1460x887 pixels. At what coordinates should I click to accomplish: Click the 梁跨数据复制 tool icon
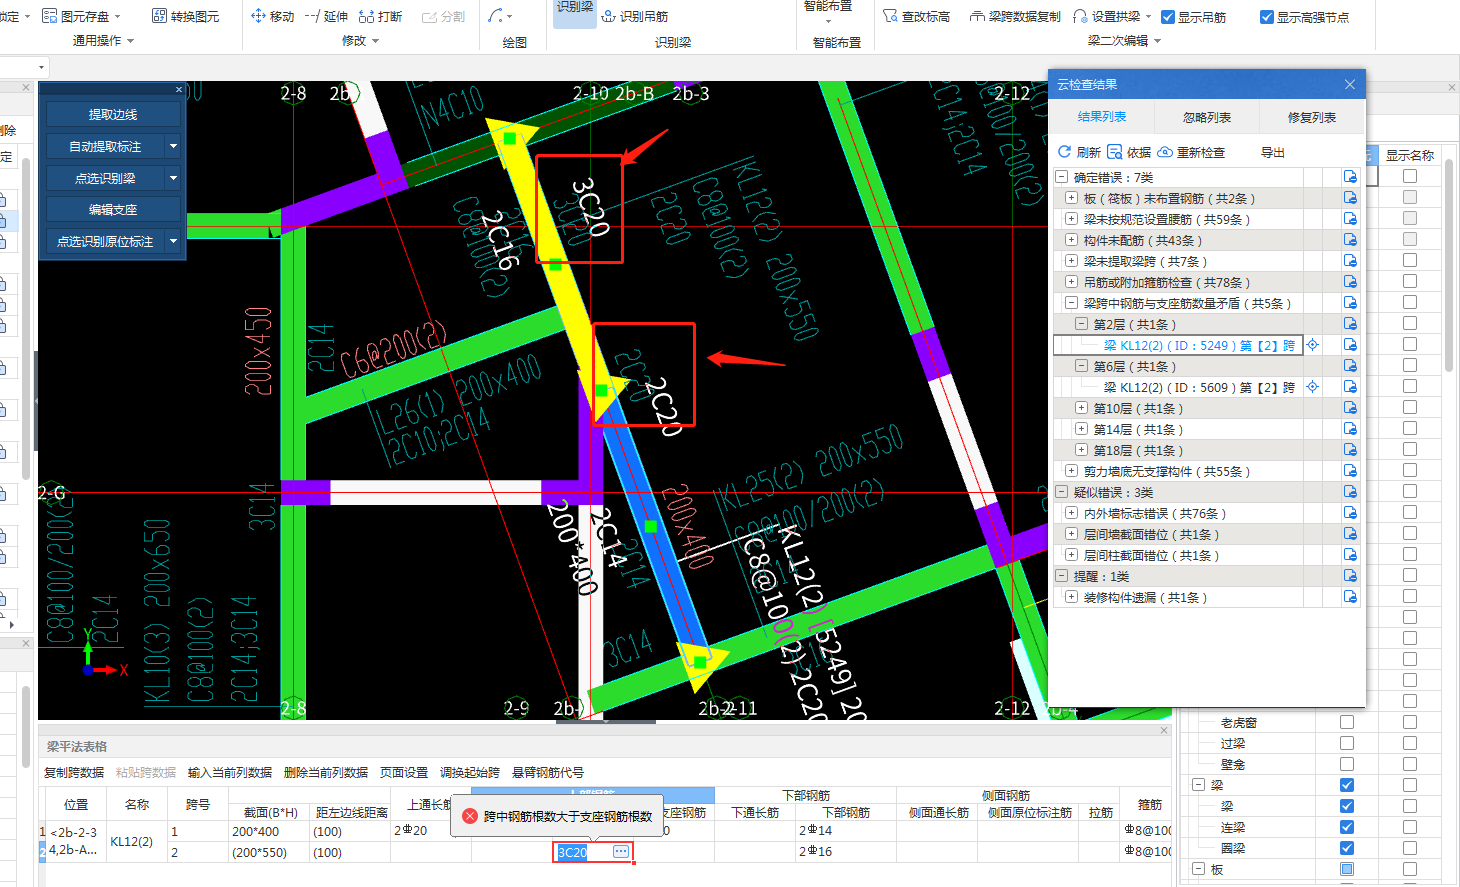[977, 16]
